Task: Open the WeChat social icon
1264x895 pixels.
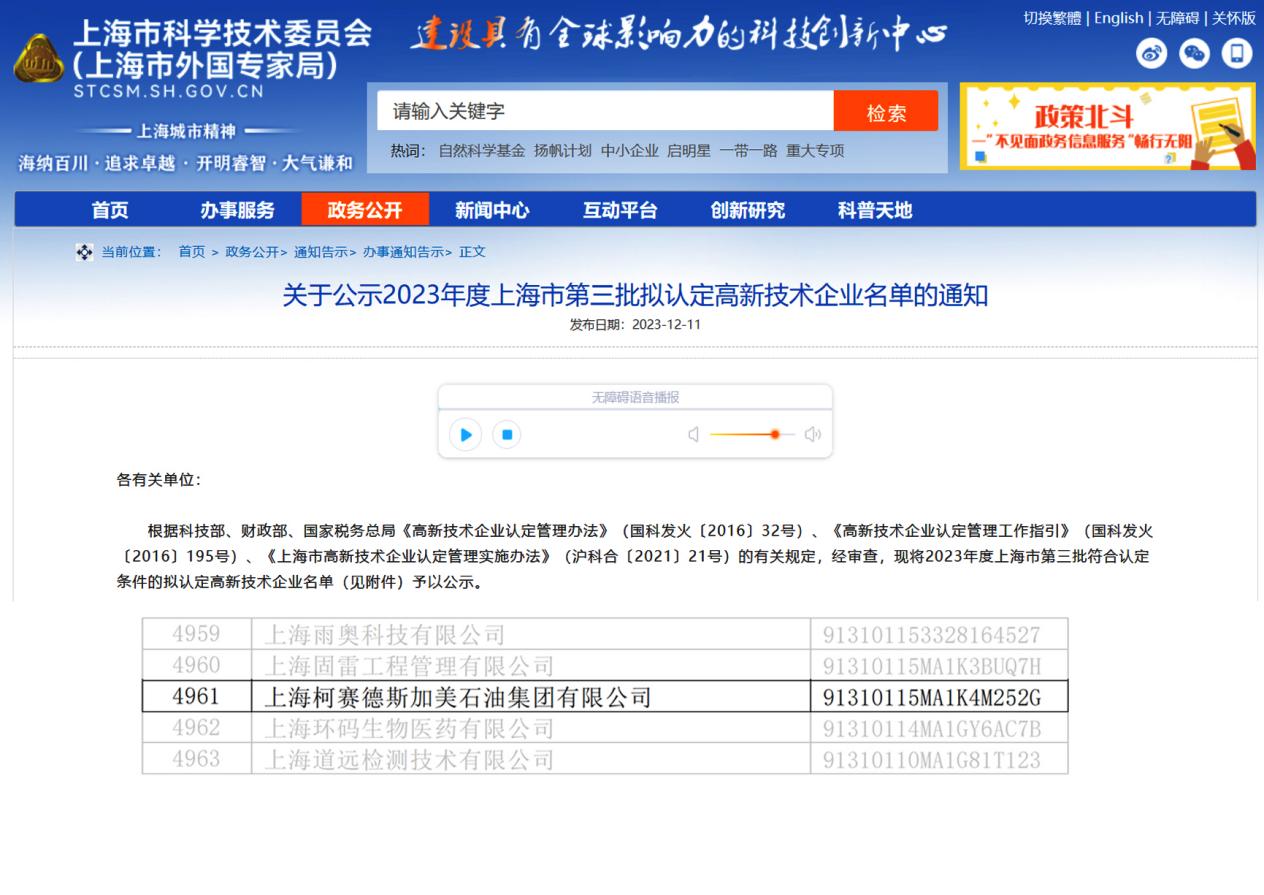Action: [x=1194, y=53]
